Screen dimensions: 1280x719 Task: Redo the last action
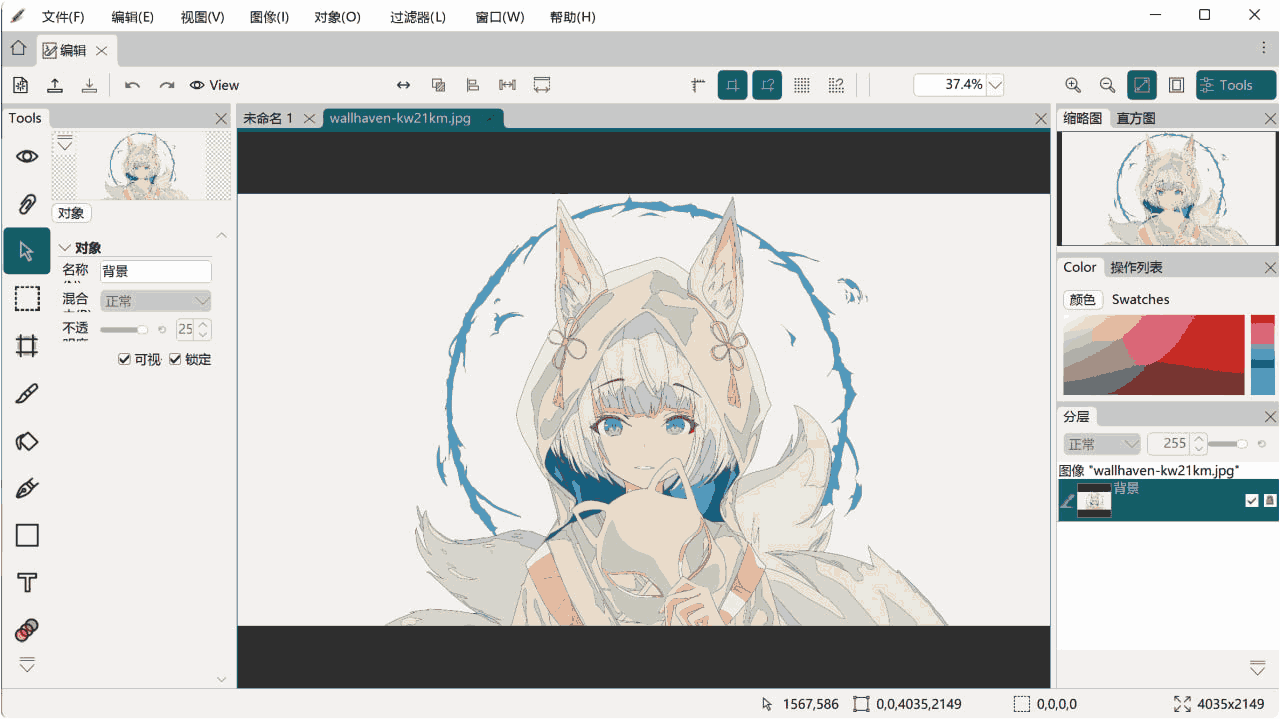[x=167, y=85]
